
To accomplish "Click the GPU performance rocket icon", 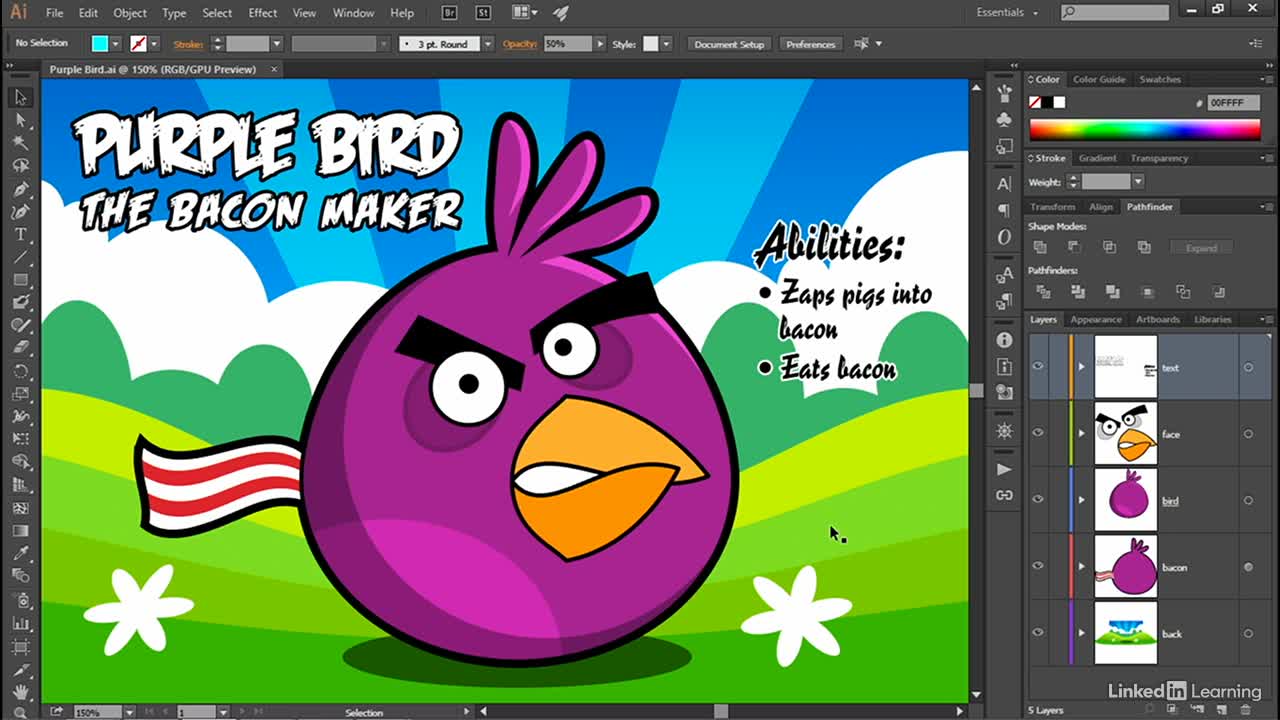I will click(560, 13).
